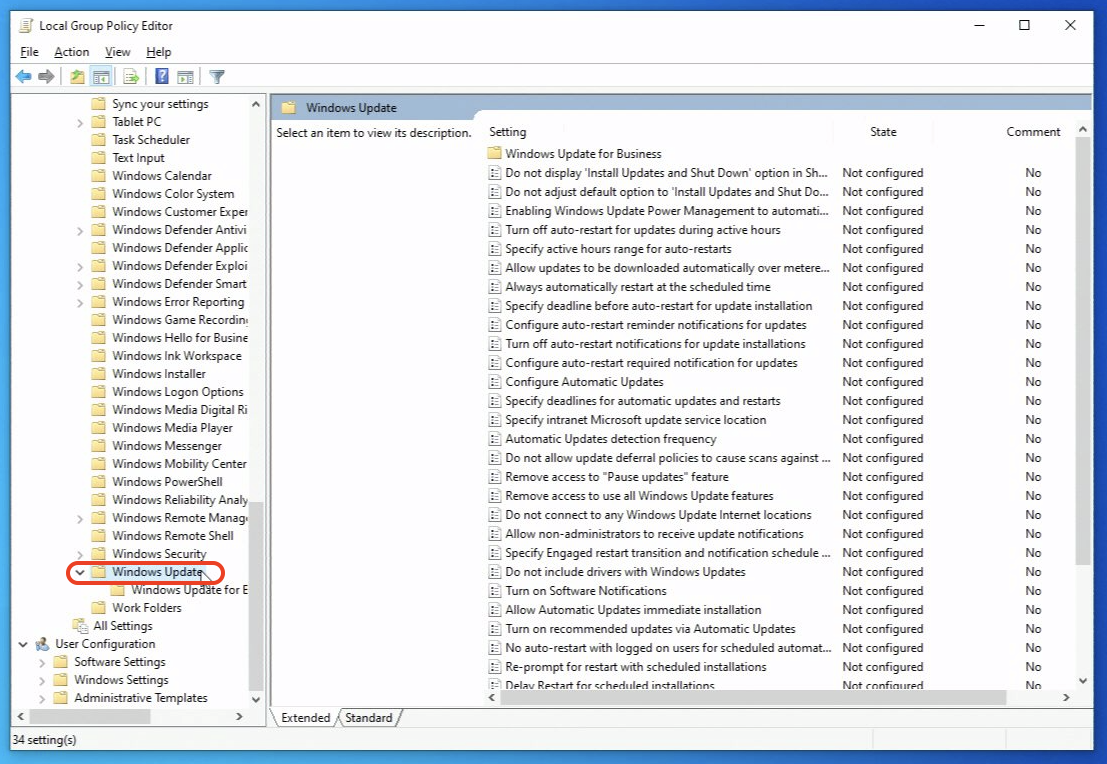Click the policy icon beside Specify active hours range
Viewport: 1107px width, 764px height.
[x=495, y=249]
